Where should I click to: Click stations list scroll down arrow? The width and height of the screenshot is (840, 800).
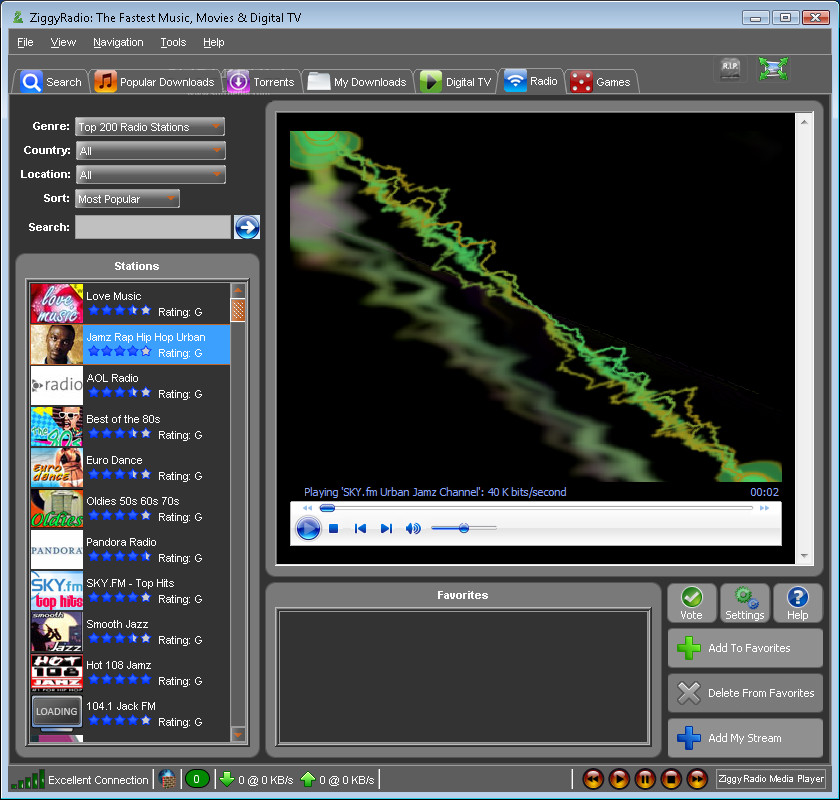point(238,734)
